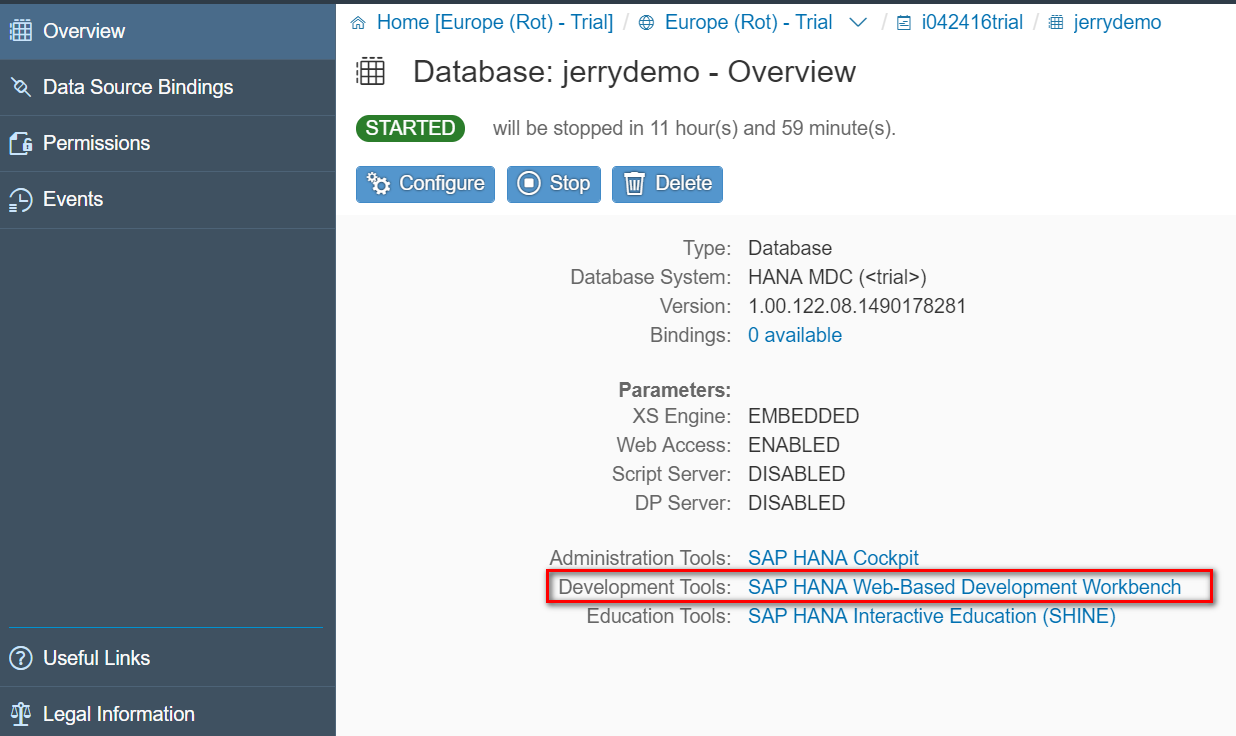Open Europe (Rot) - Trial breadcrumb link
The image size is (1236, 736).
click(749, 22)
